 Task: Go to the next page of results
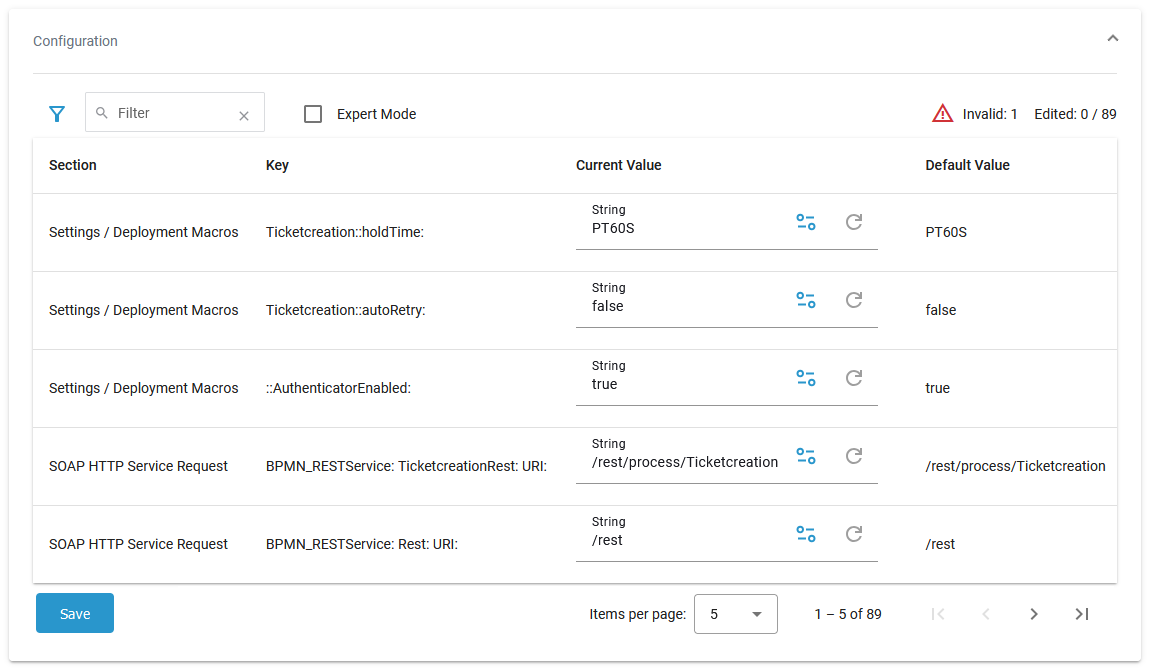coord(1034,614)
